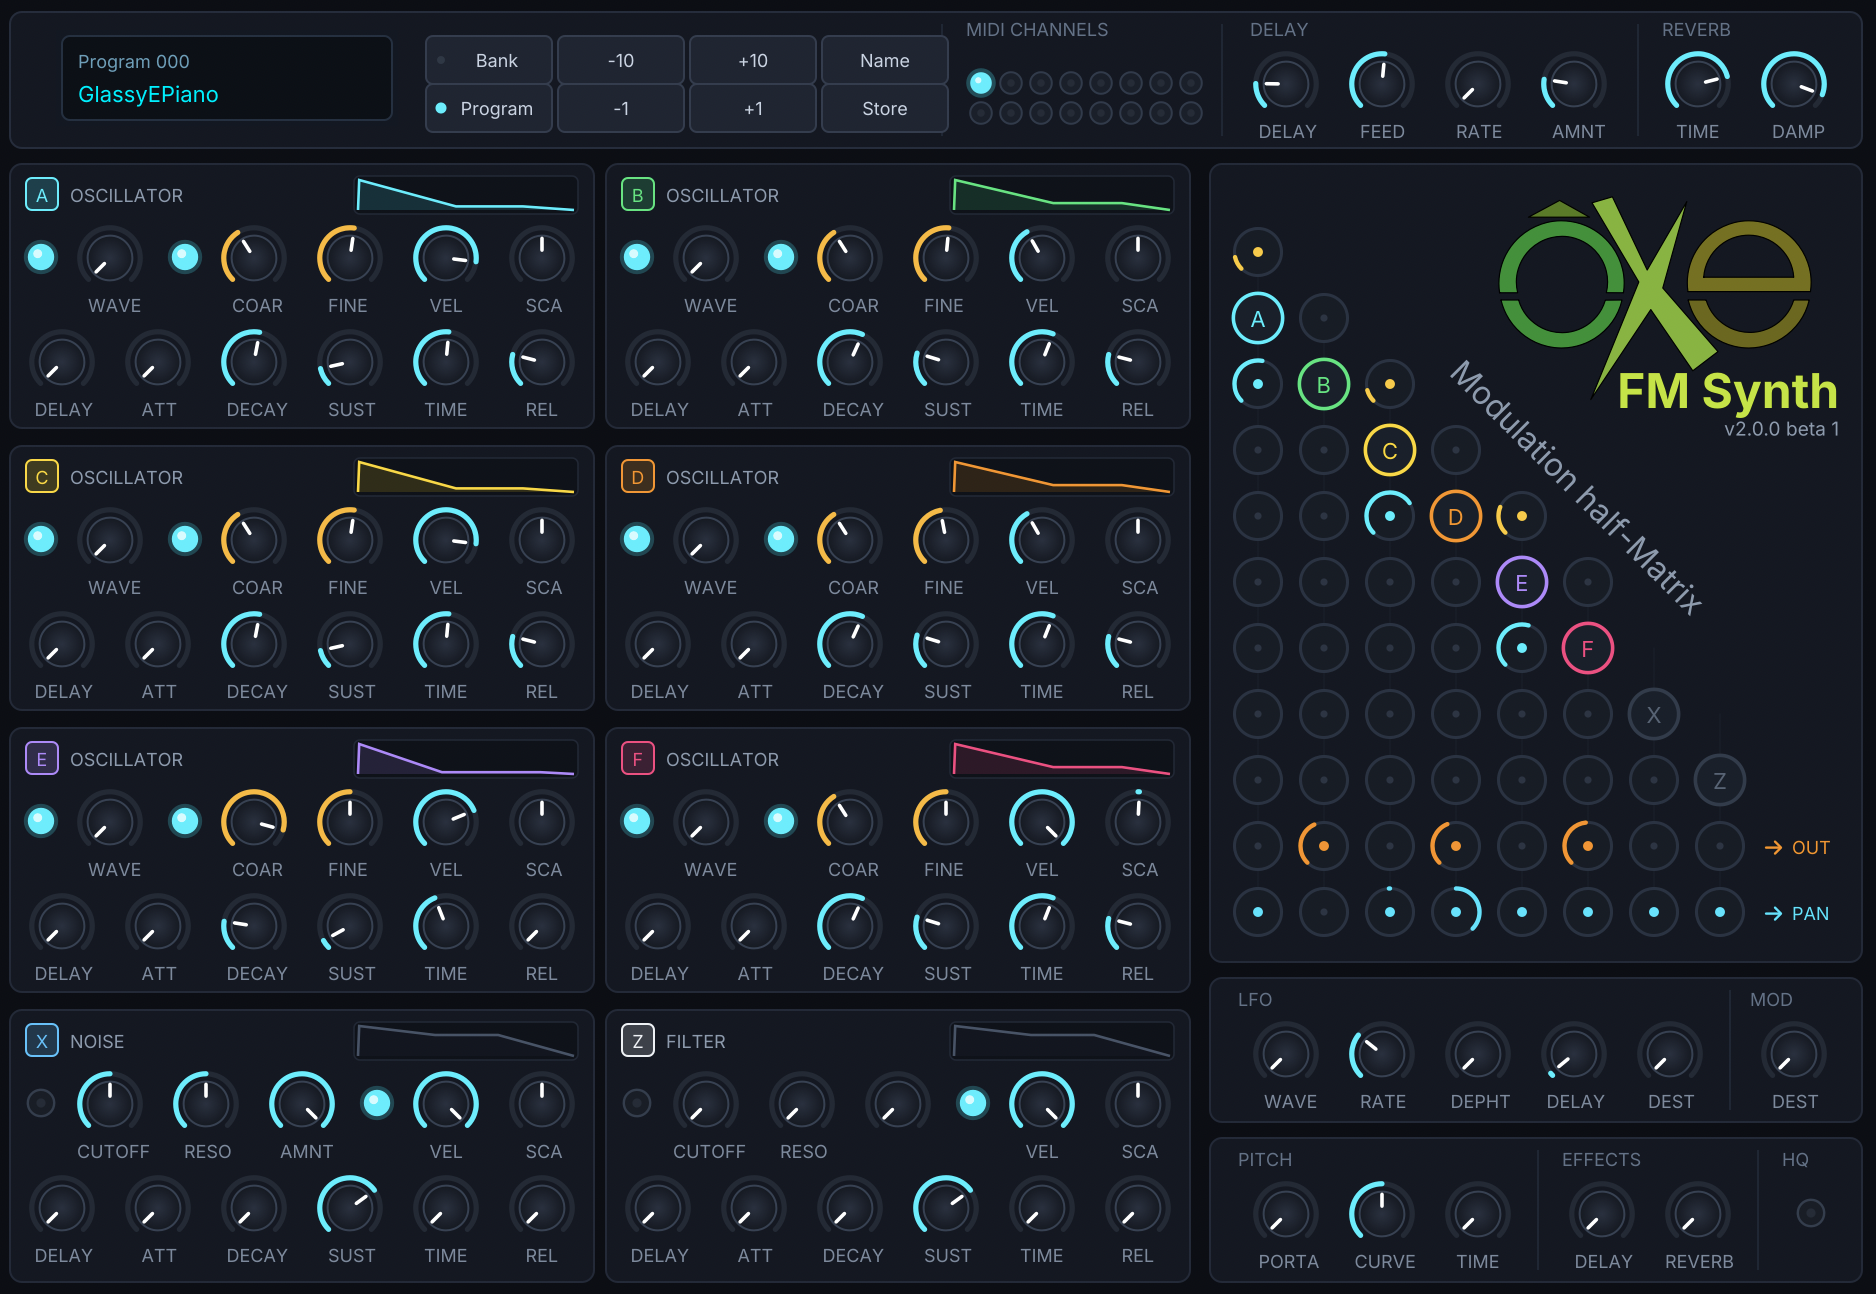
Task: Select operator D node in modulation matrix
Action: coord(1456,516)
